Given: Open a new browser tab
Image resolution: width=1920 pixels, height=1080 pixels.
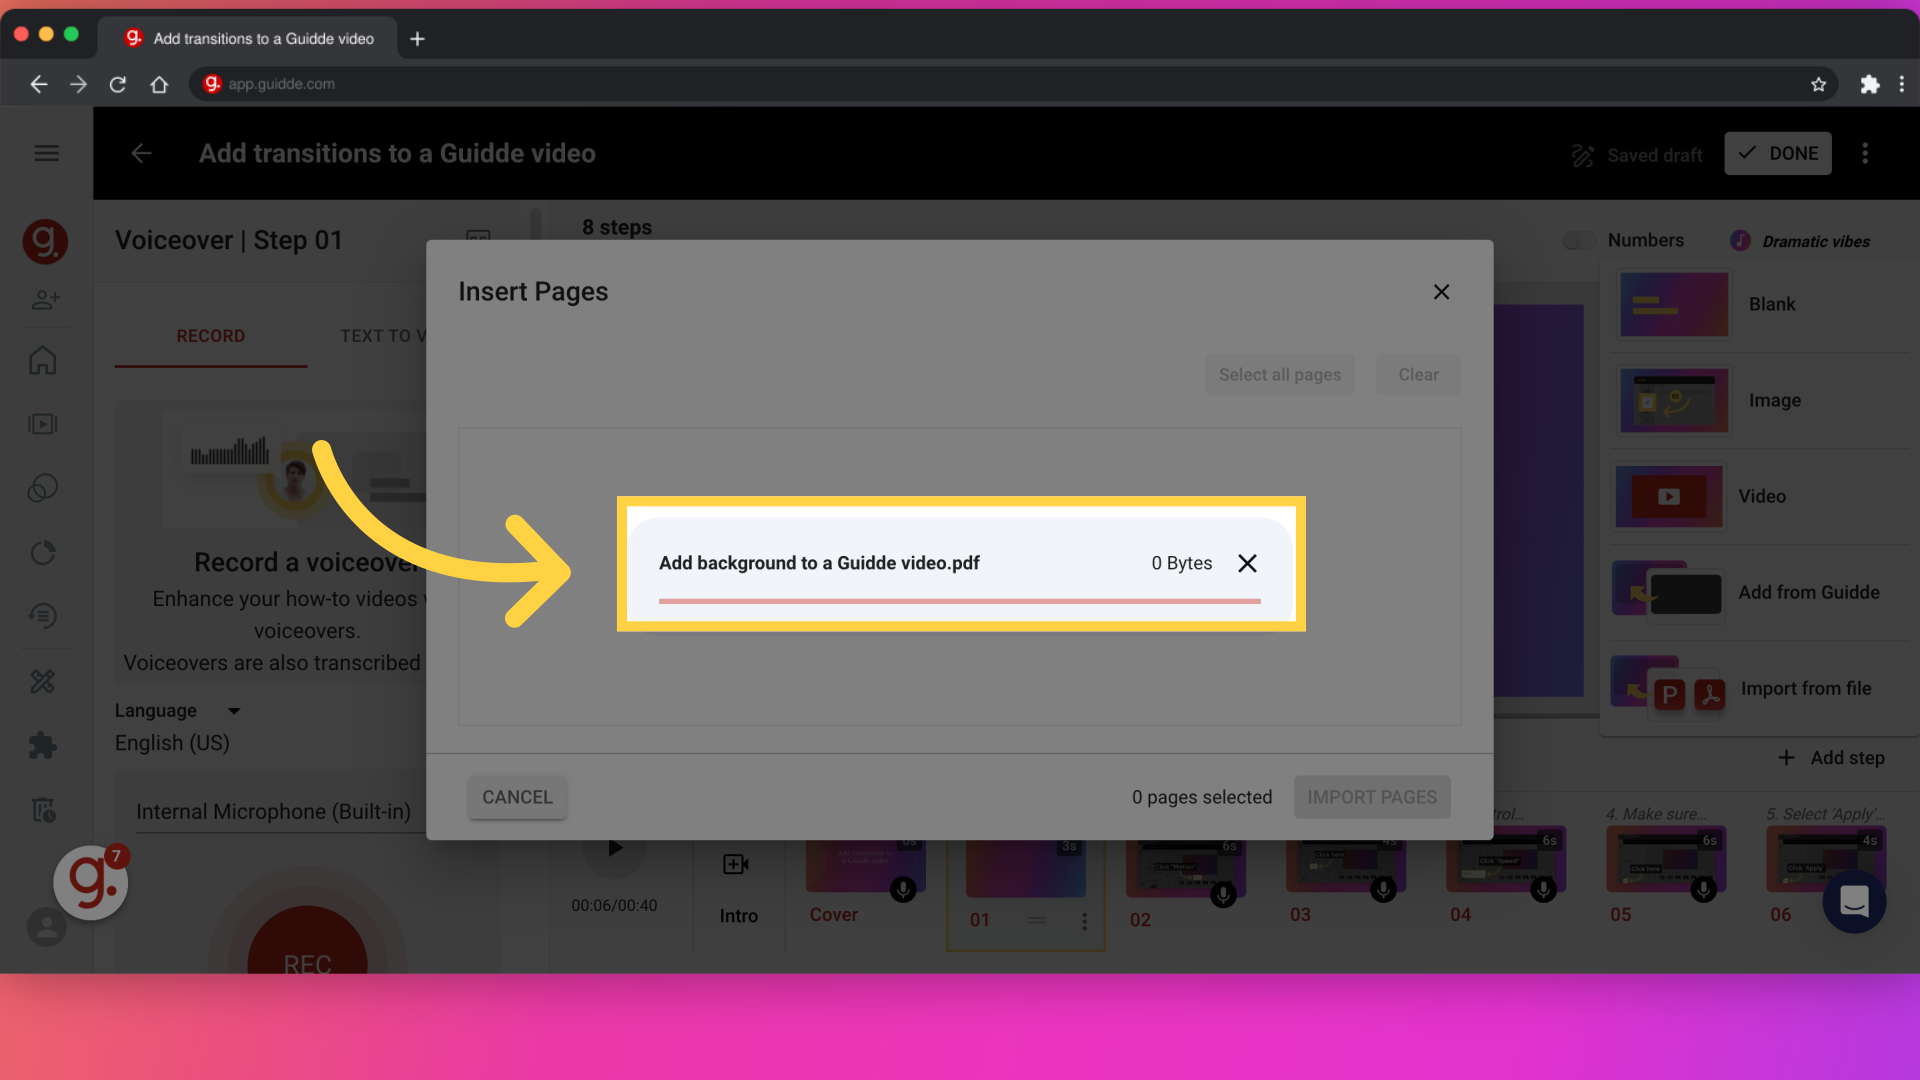Looking at the screenshot, I should pyautogui.click(x=417, y=39).
